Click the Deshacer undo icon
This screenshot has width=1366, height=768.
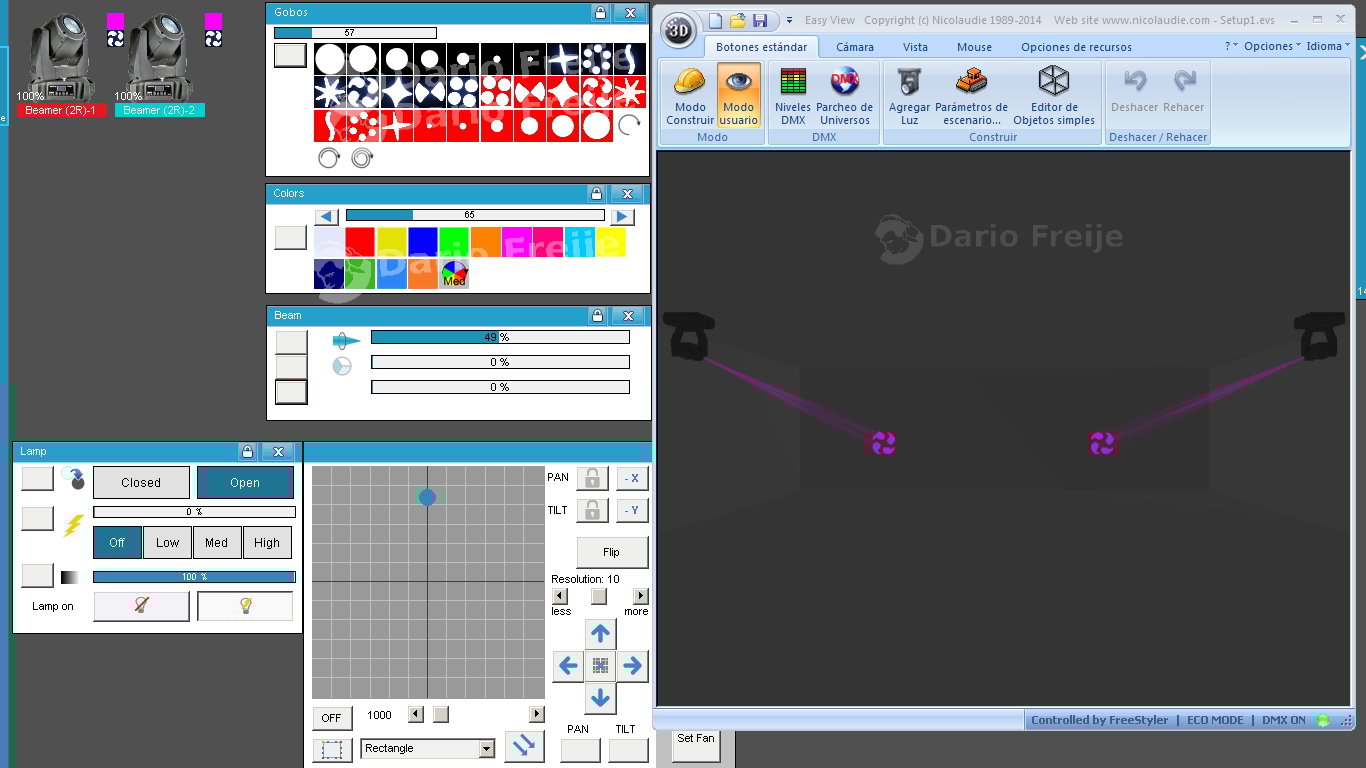click(1135, 81)
